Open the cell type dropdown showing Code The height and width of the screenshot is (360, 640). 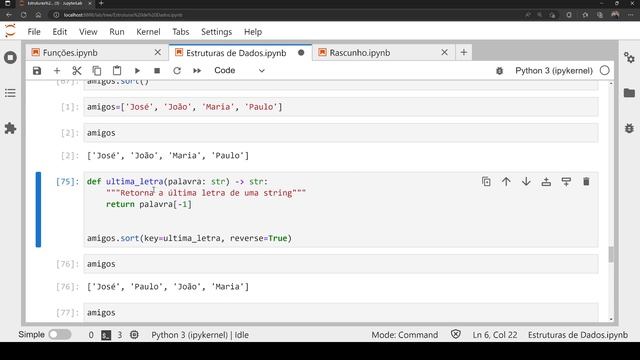[240, 71]
